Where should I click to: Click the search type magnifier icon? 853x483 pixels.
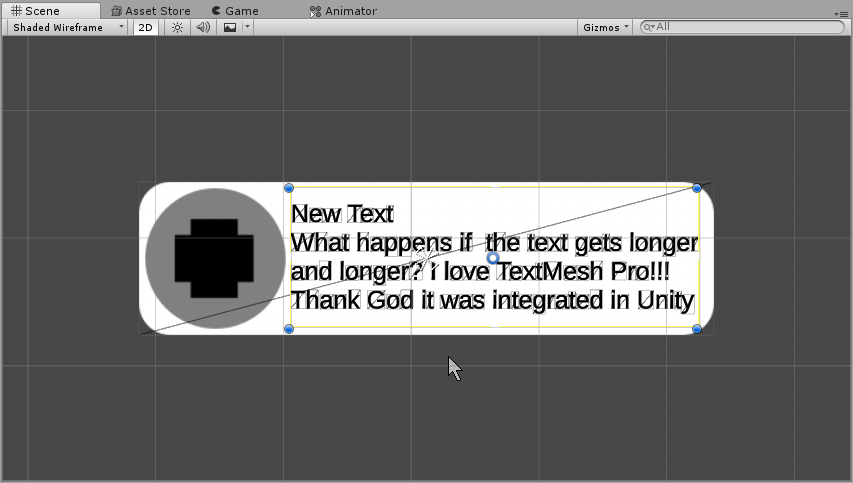[x=648, y=27]
